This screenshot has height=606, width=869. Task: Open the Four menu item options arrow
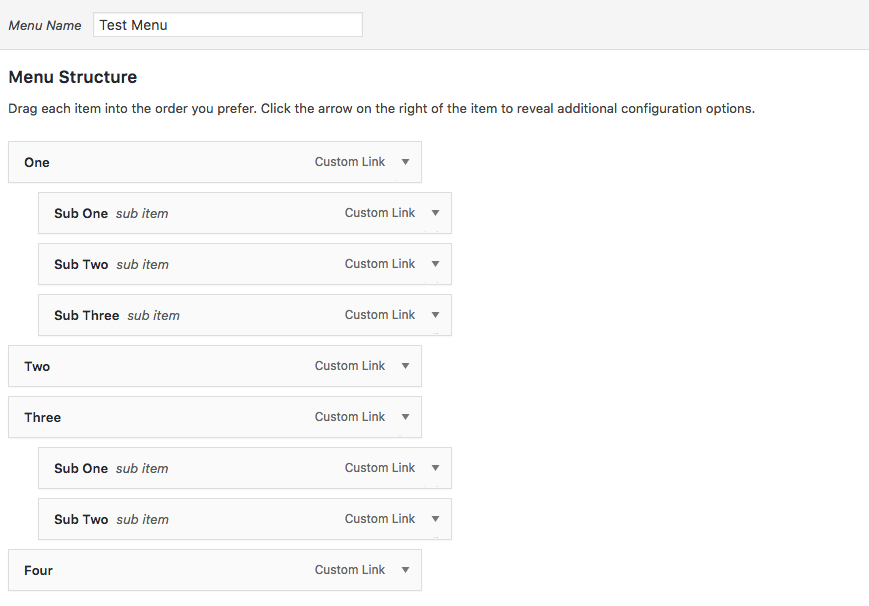click(x=405, y=570)
